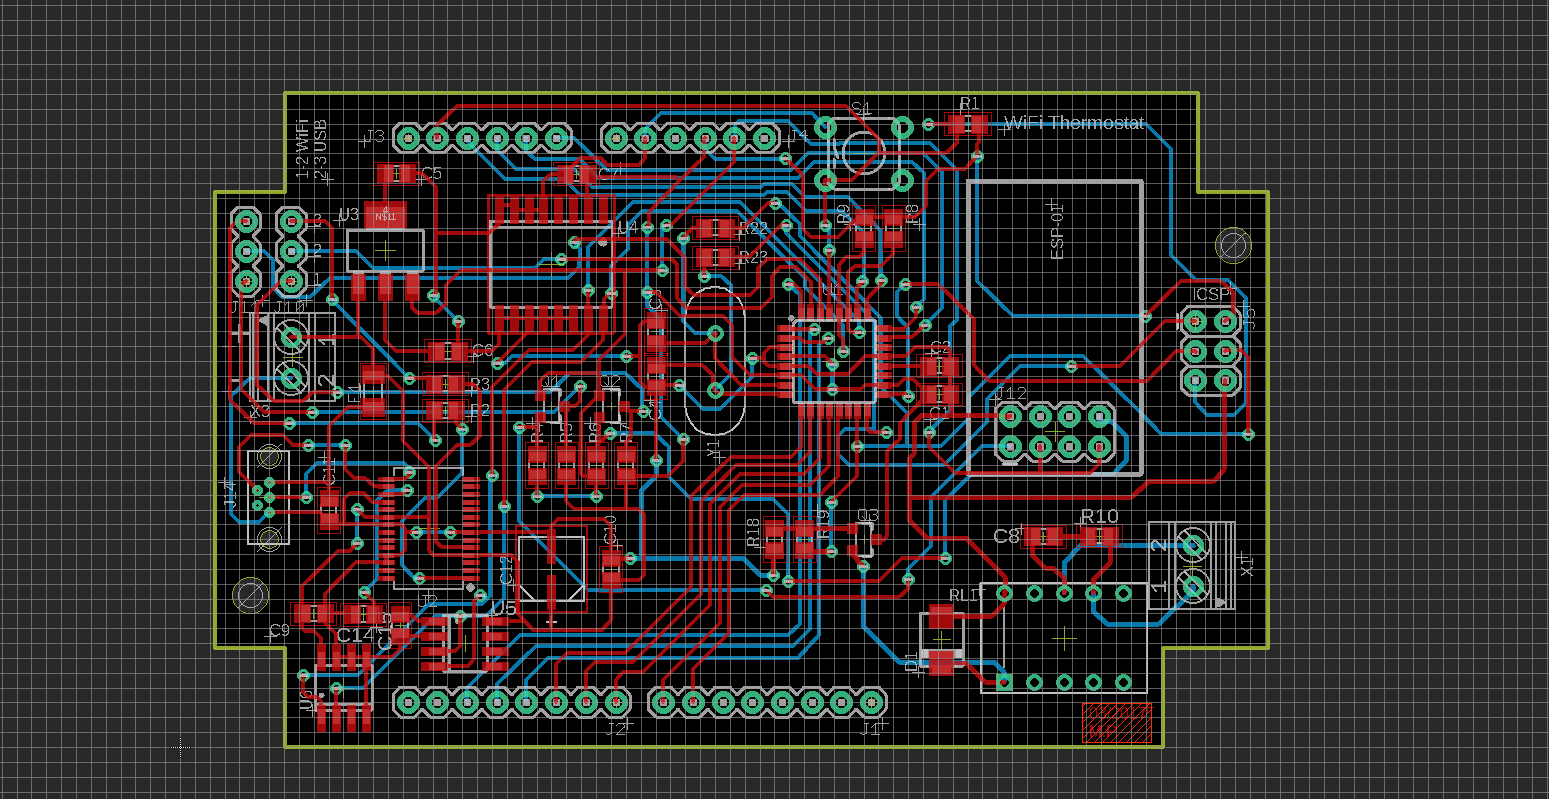Select the RL1 relay footprint
This screenshot has width=1549, height=799.
[1064, 637]
